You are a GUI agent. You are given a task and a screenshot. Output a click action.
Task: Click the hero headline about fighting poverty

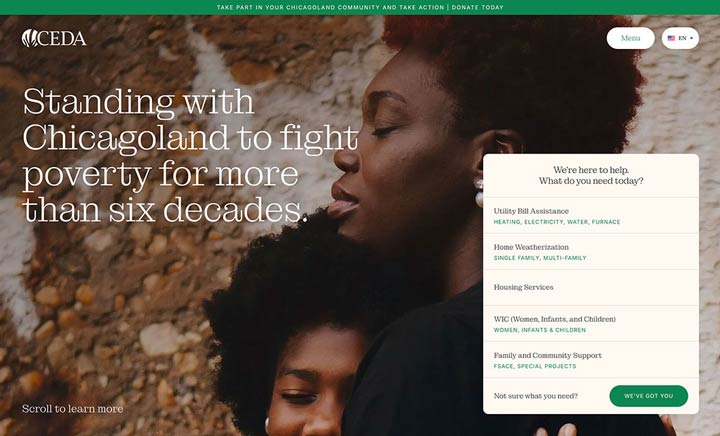point(190,155)
